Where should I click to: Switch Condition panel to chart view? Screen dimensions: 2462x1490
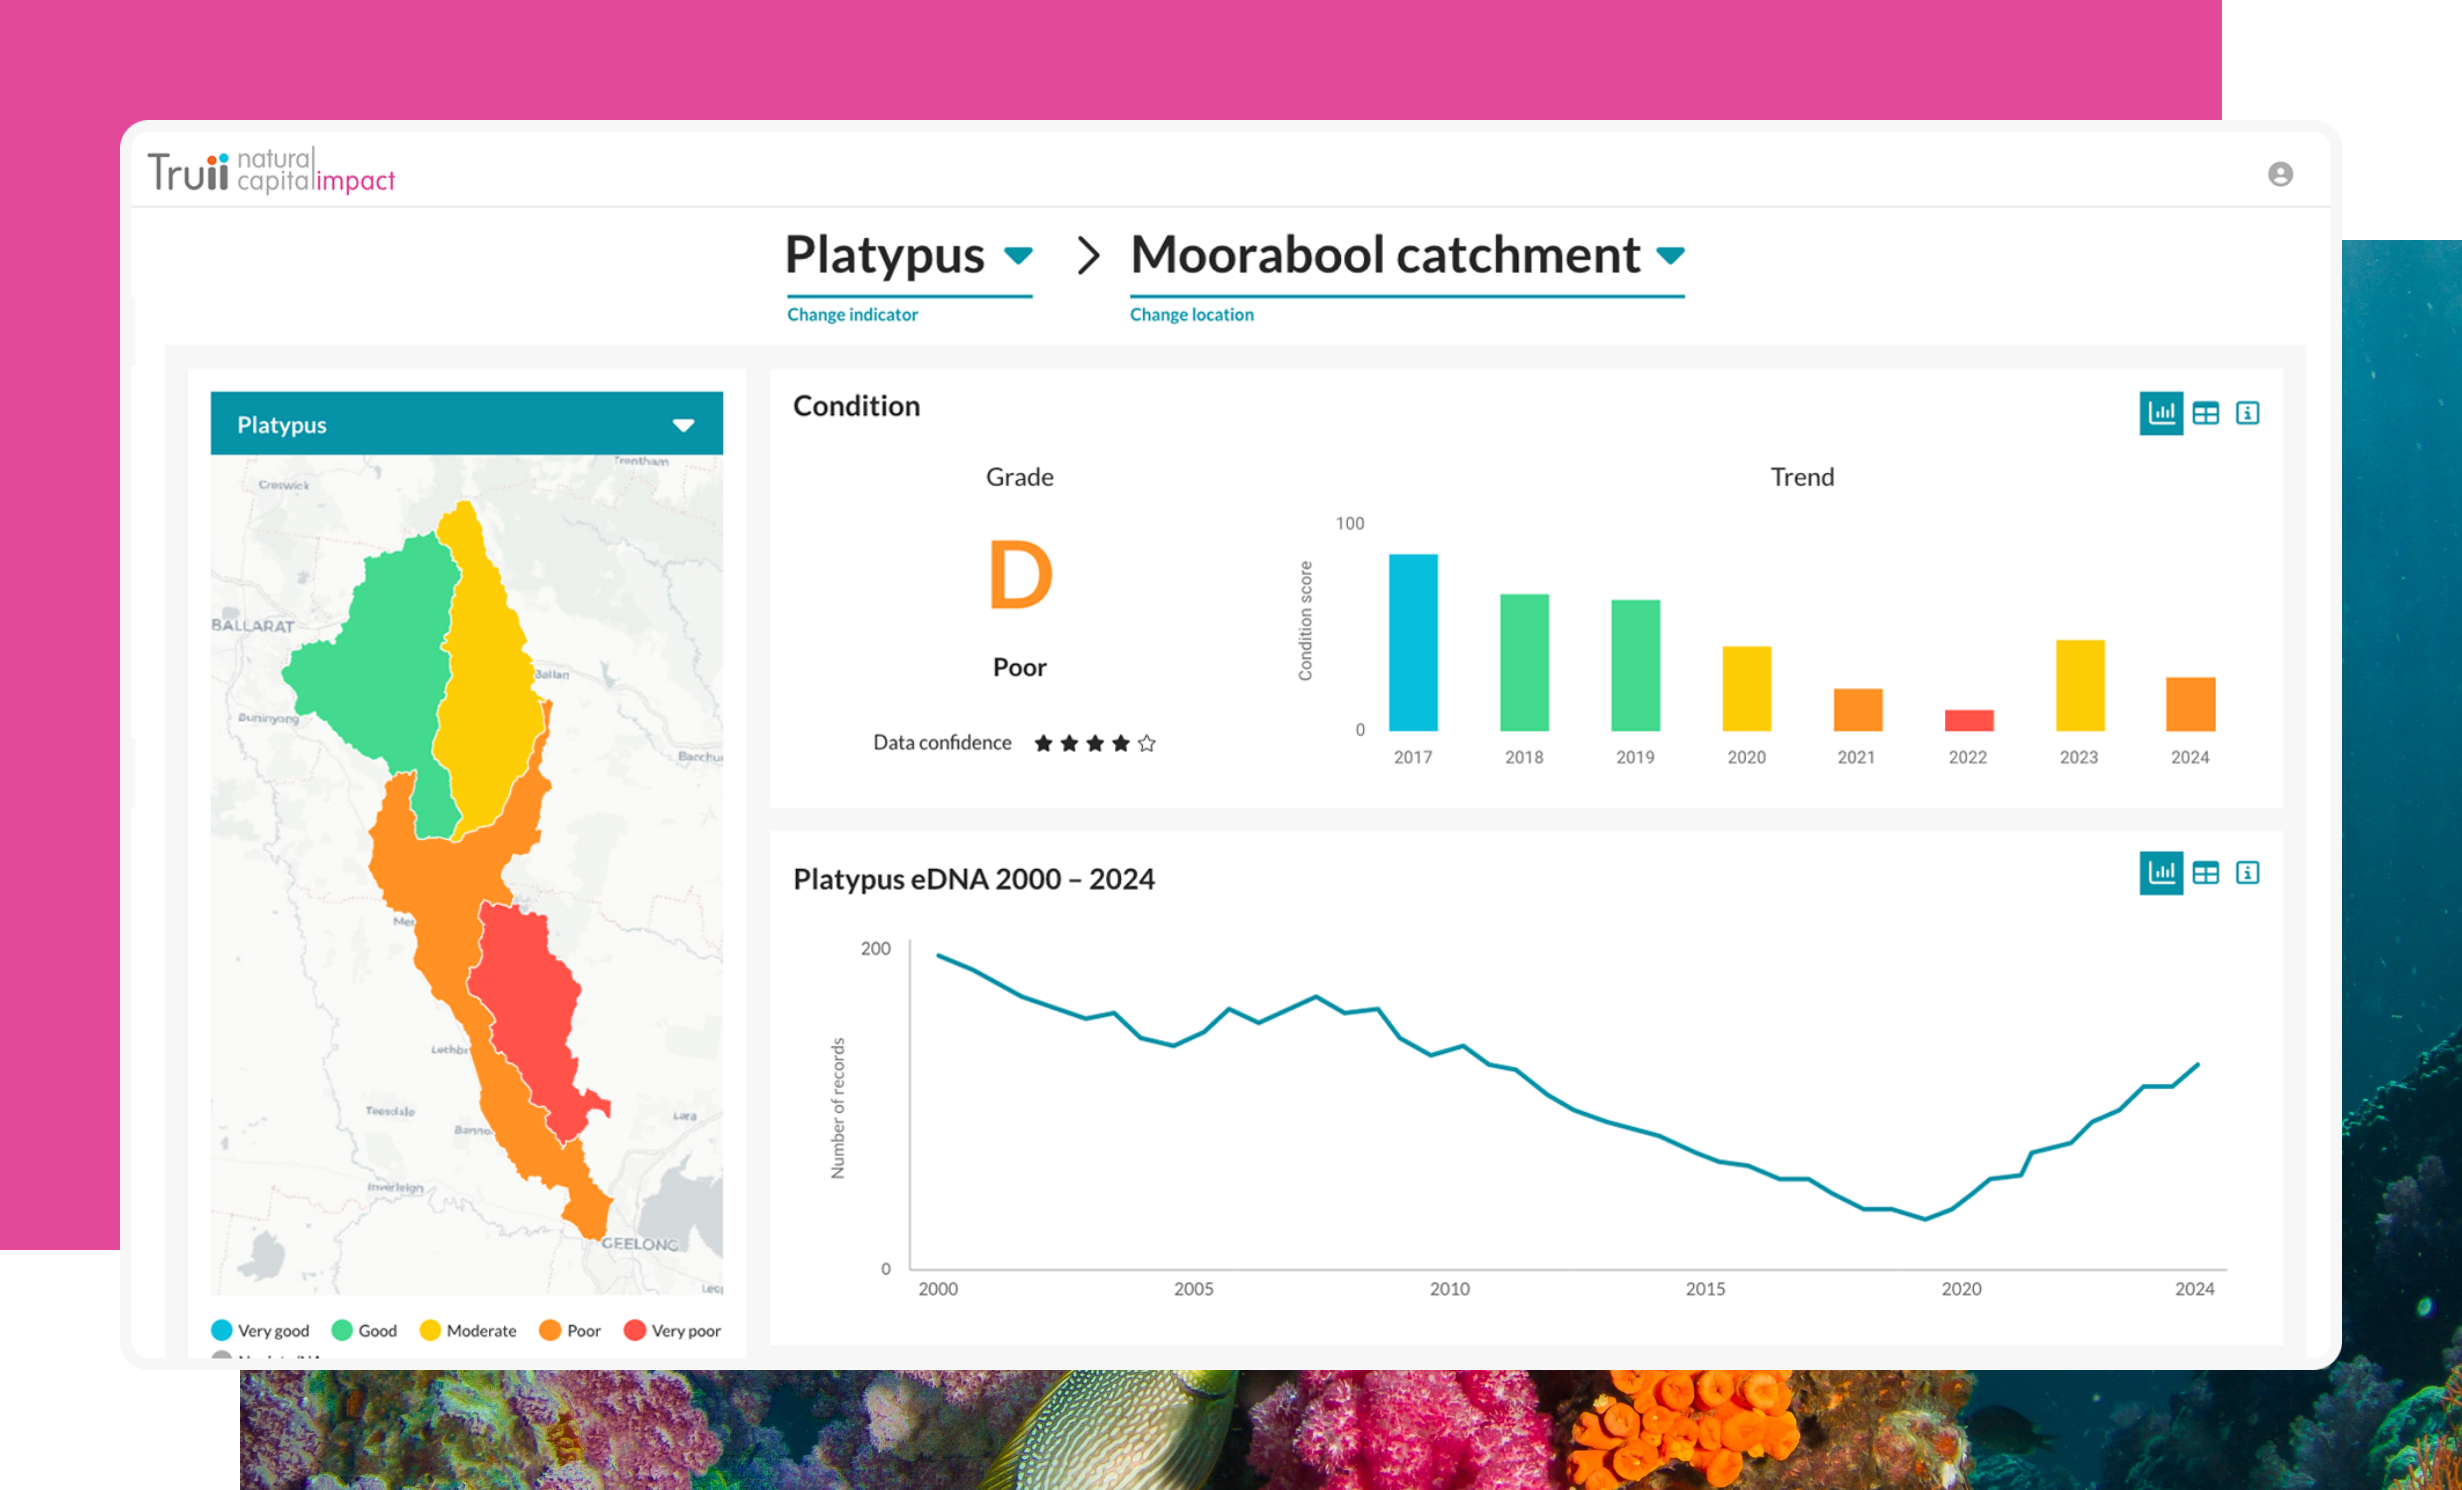tap(2161, 413)
